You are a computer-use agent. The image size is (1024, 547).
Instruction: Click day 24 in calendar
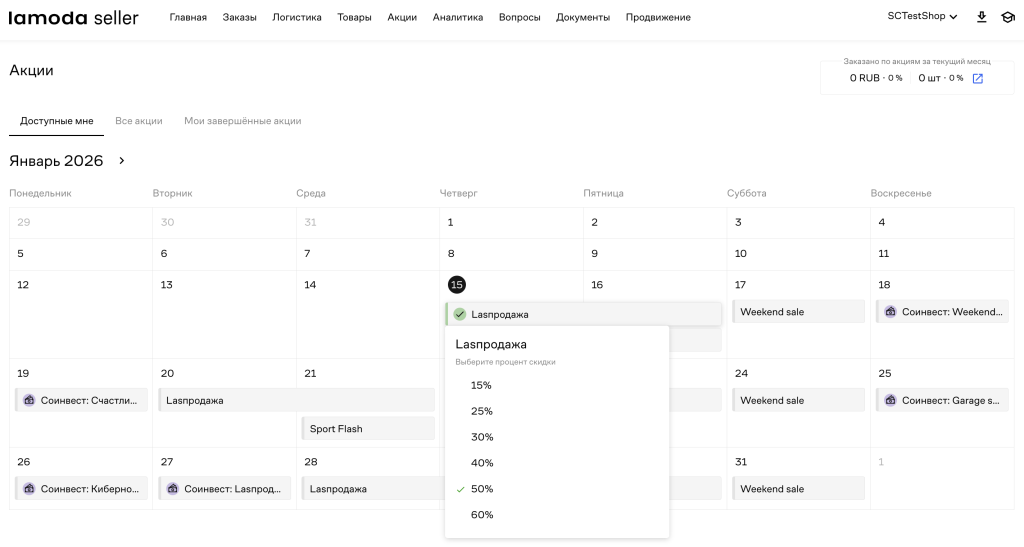pyautogui.click(x=742, y=373)
